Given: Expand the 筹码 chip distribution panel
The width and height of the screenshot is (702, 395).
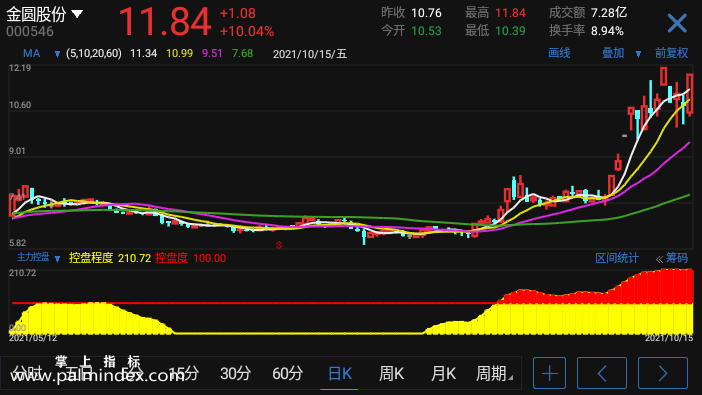Looking at the screenshot, I should coord(672,258).
